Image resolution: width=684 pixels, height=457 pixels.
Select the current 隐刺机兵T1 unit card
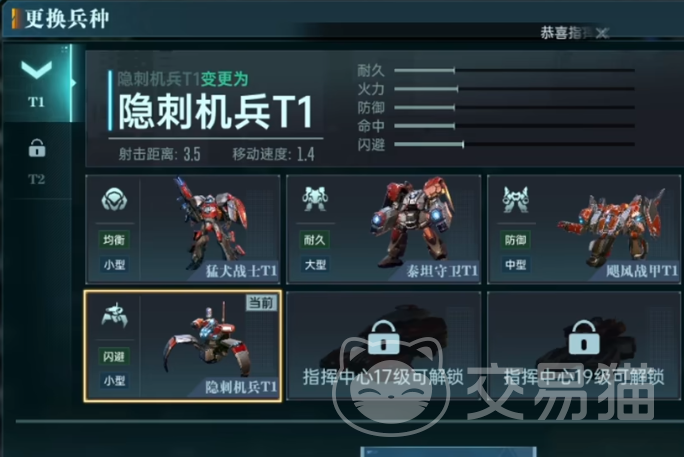(x=183, y=346)
